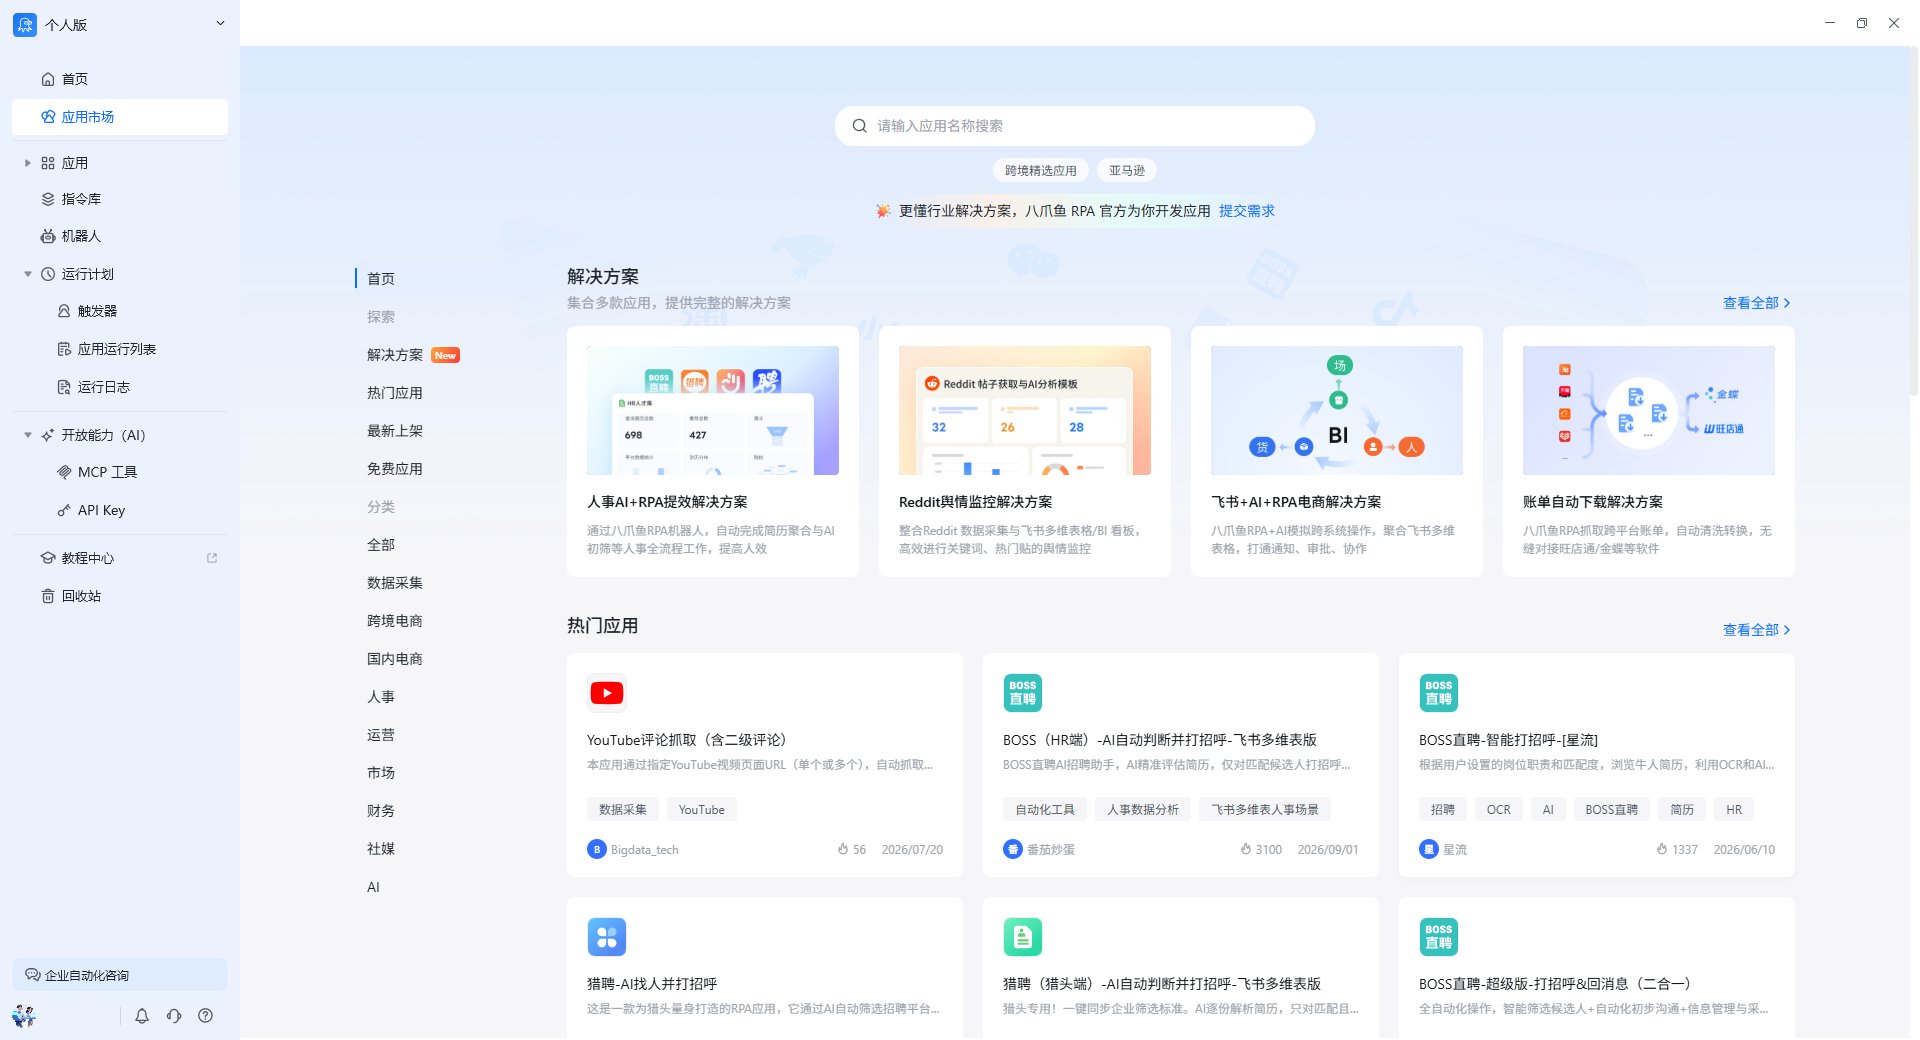This screenshot has width=1920, height=1040.
Task: Open notifications bell icon
Action: point(142,1016)
